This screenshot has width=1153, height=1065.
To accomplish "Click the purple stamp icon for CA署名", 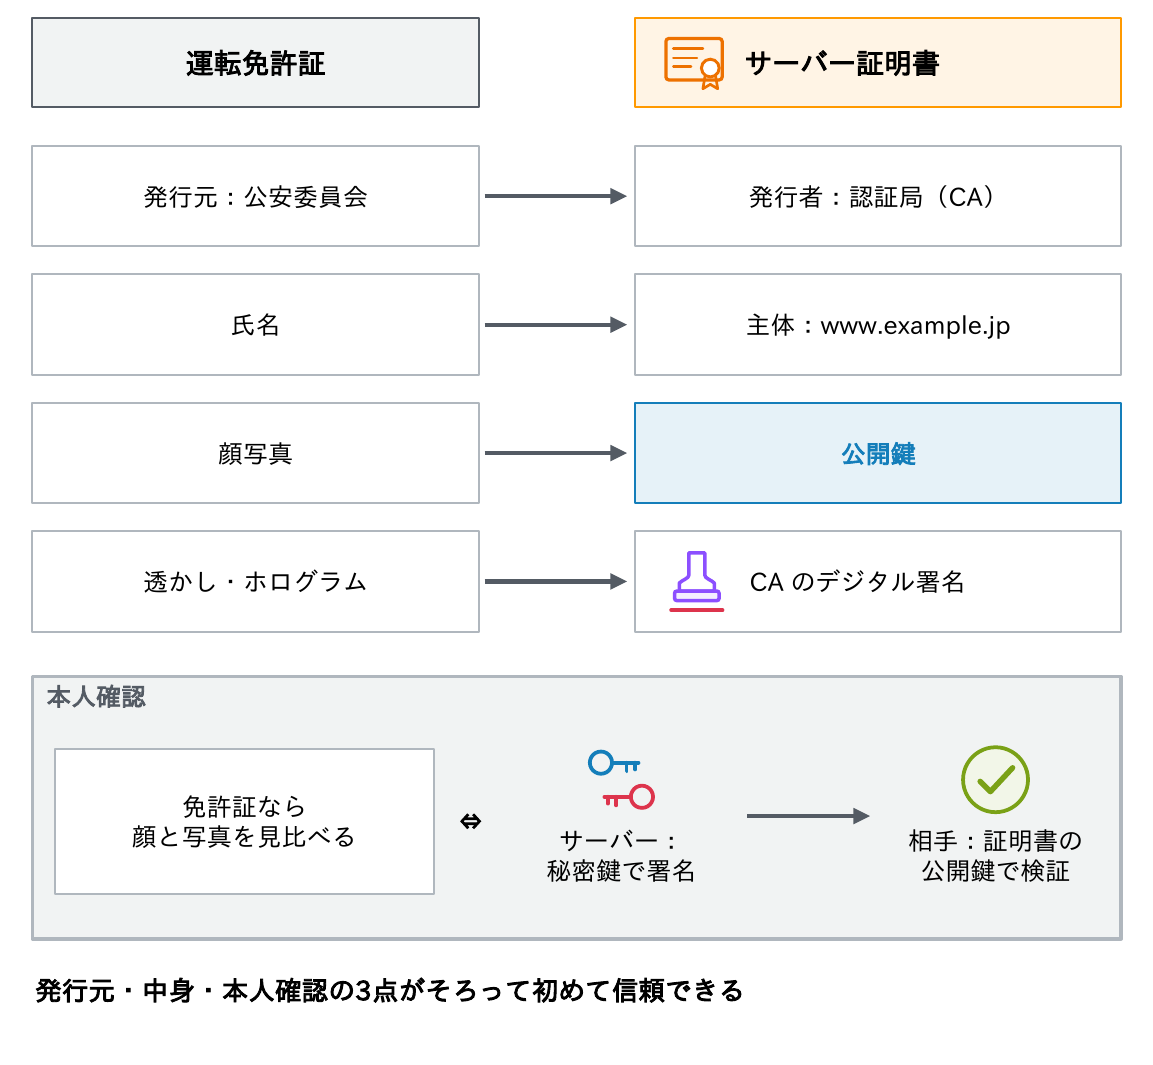I will click(x=696, y=581).
